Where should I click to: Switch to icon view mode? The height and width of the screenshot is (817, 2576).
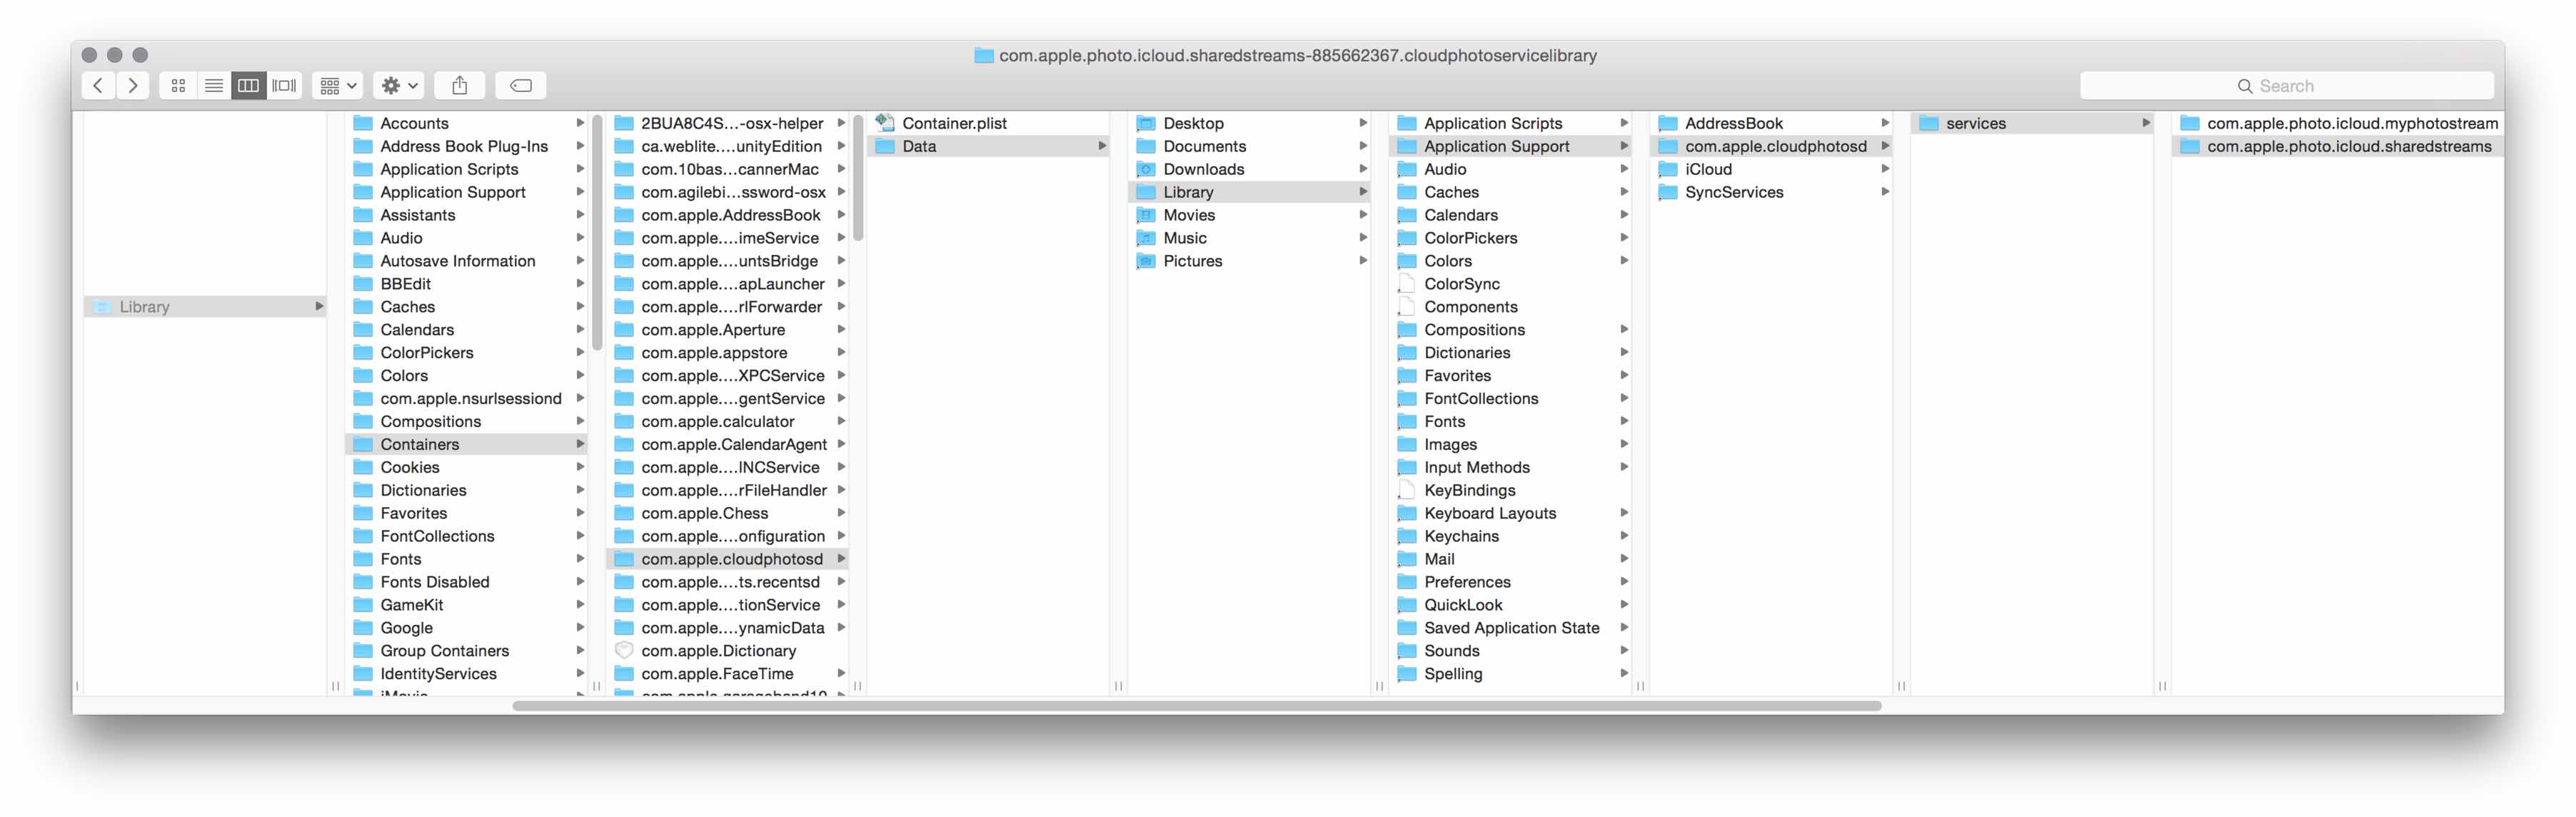[x=178, y=85]
